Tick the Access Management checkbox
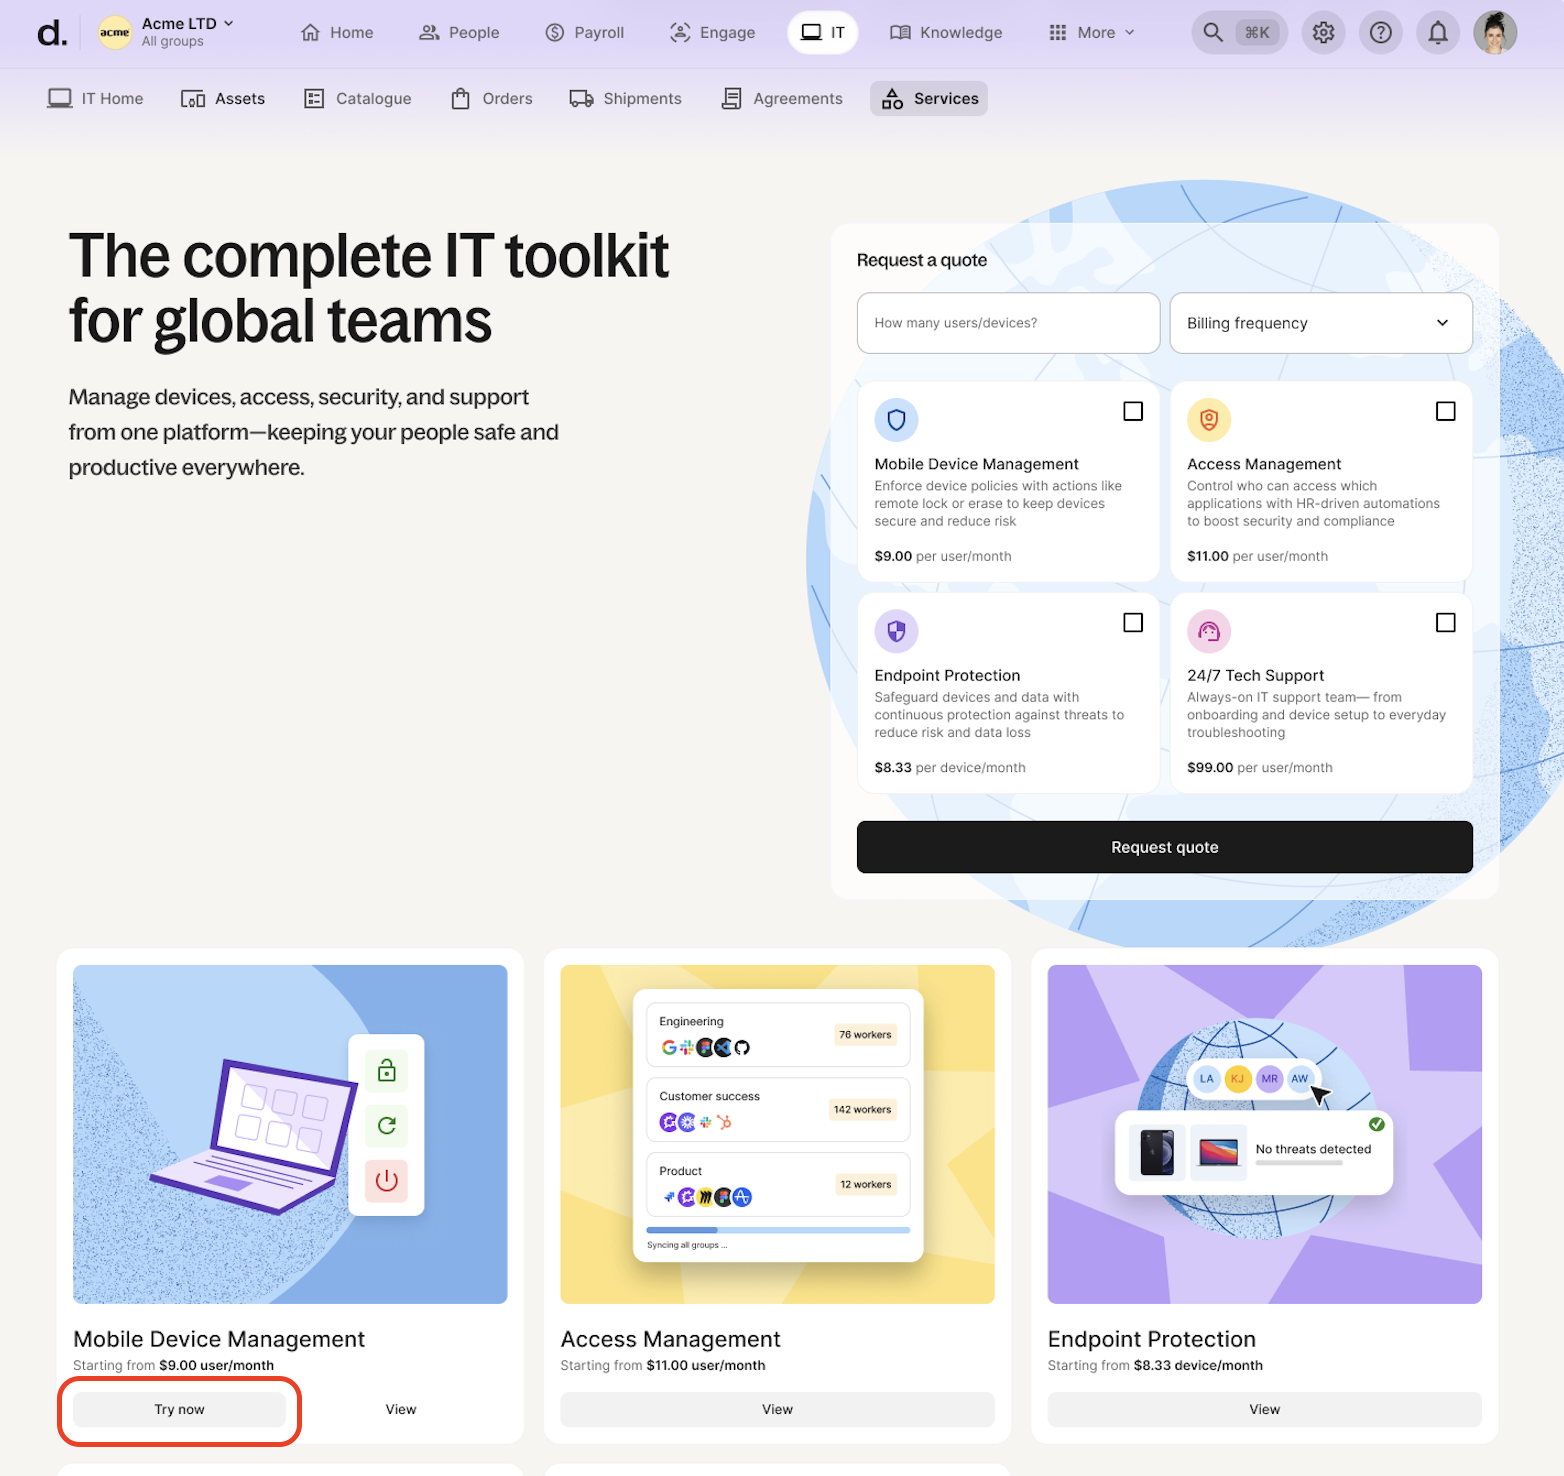1564x1476 pixels. pos(1445,411)
